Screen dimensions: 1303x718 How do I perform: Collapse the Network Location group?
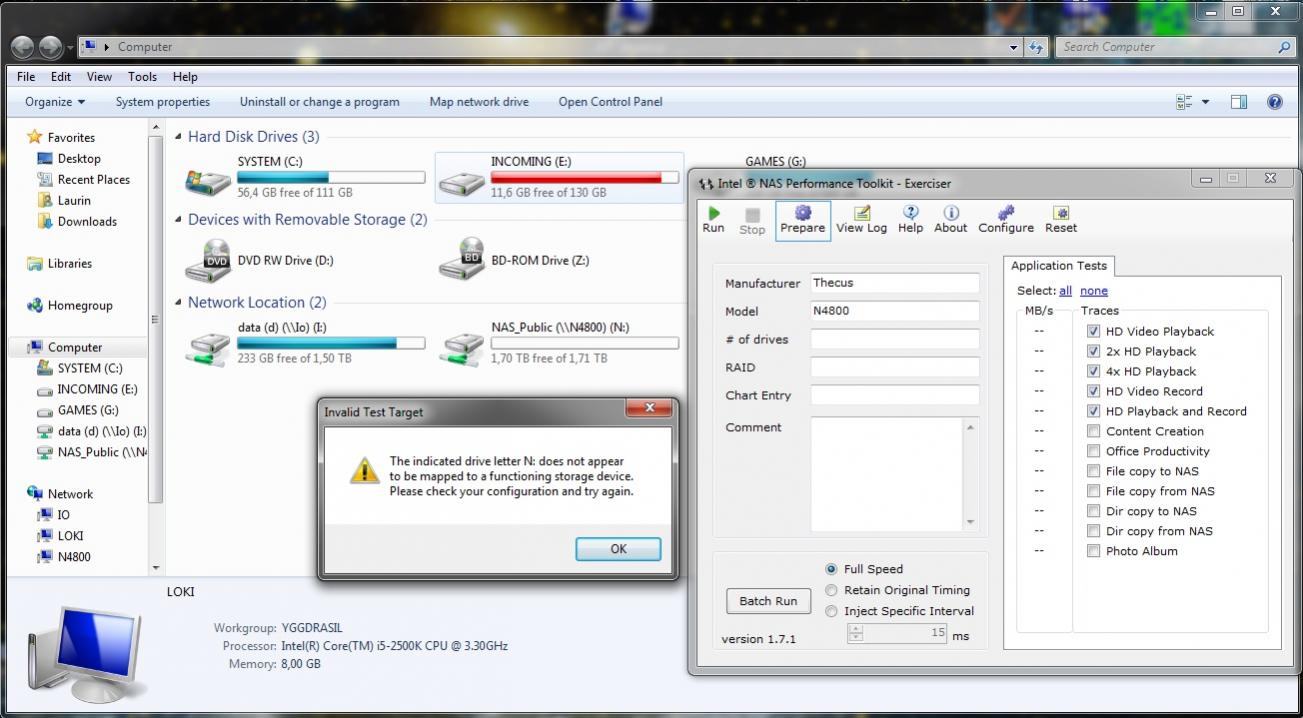point(179,303)
